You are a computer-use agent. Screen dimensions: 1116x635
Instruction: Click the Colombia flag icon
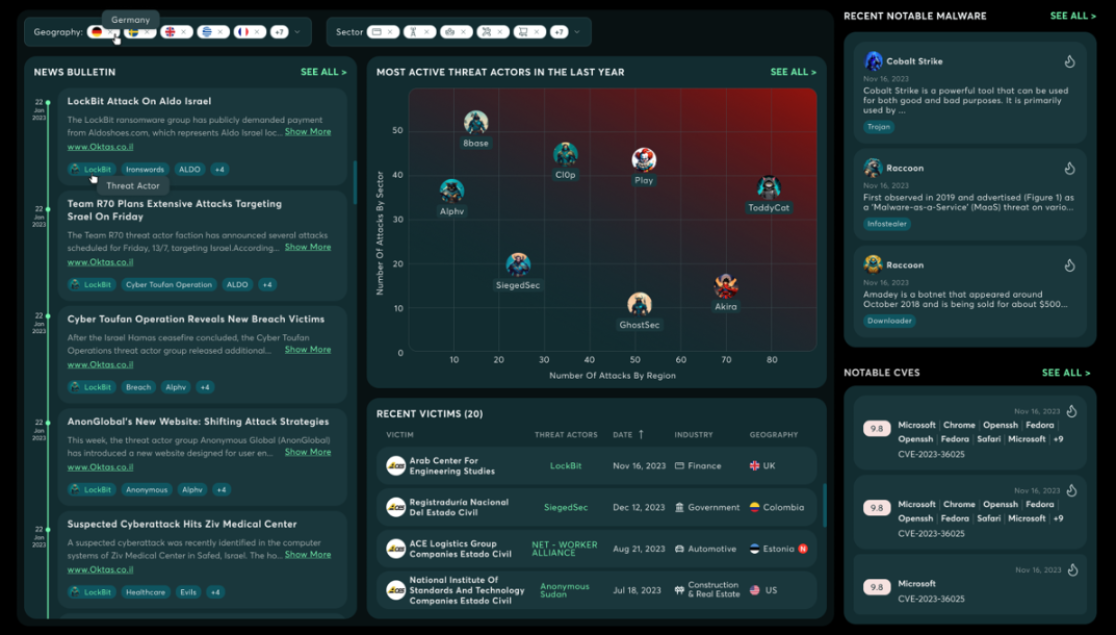754,508
